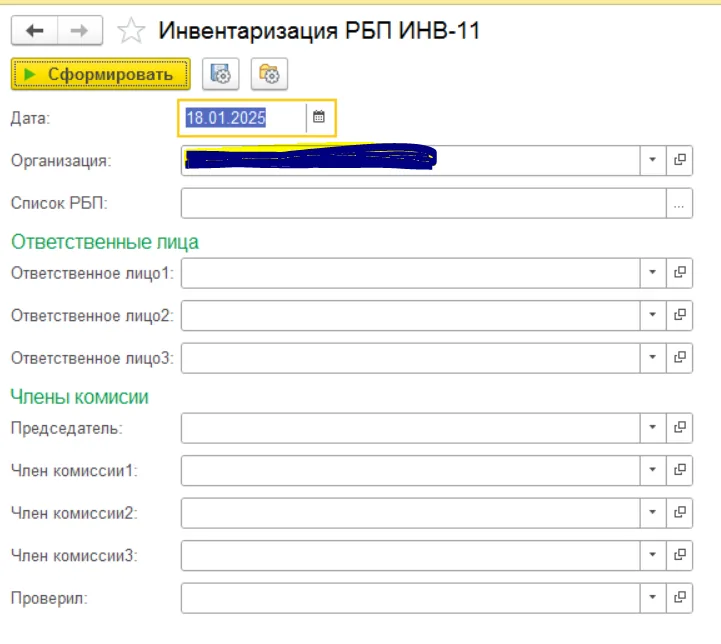Open the load report settings folder icon

pos(269,74)
